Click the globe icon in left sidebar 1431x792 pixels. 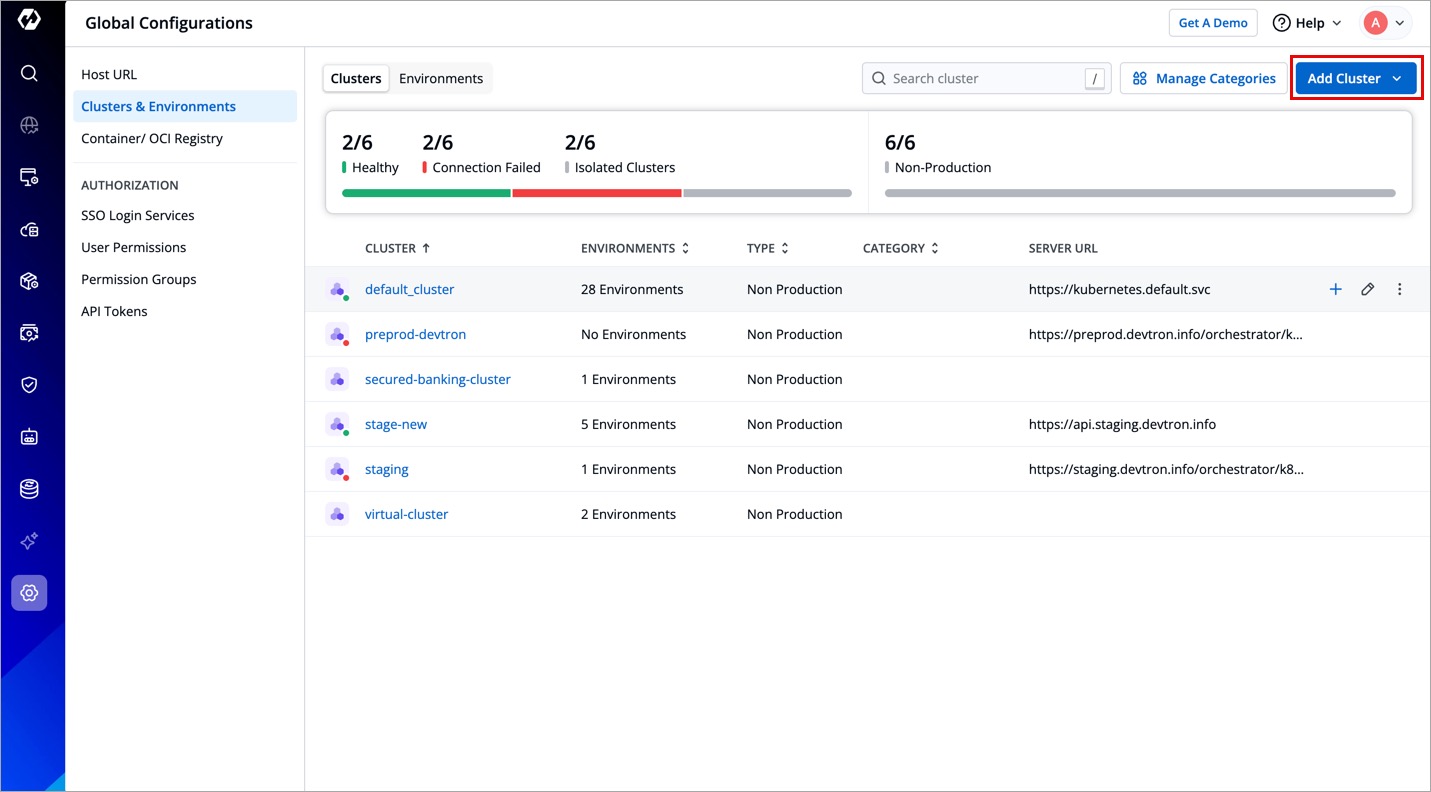coord(29,125)
